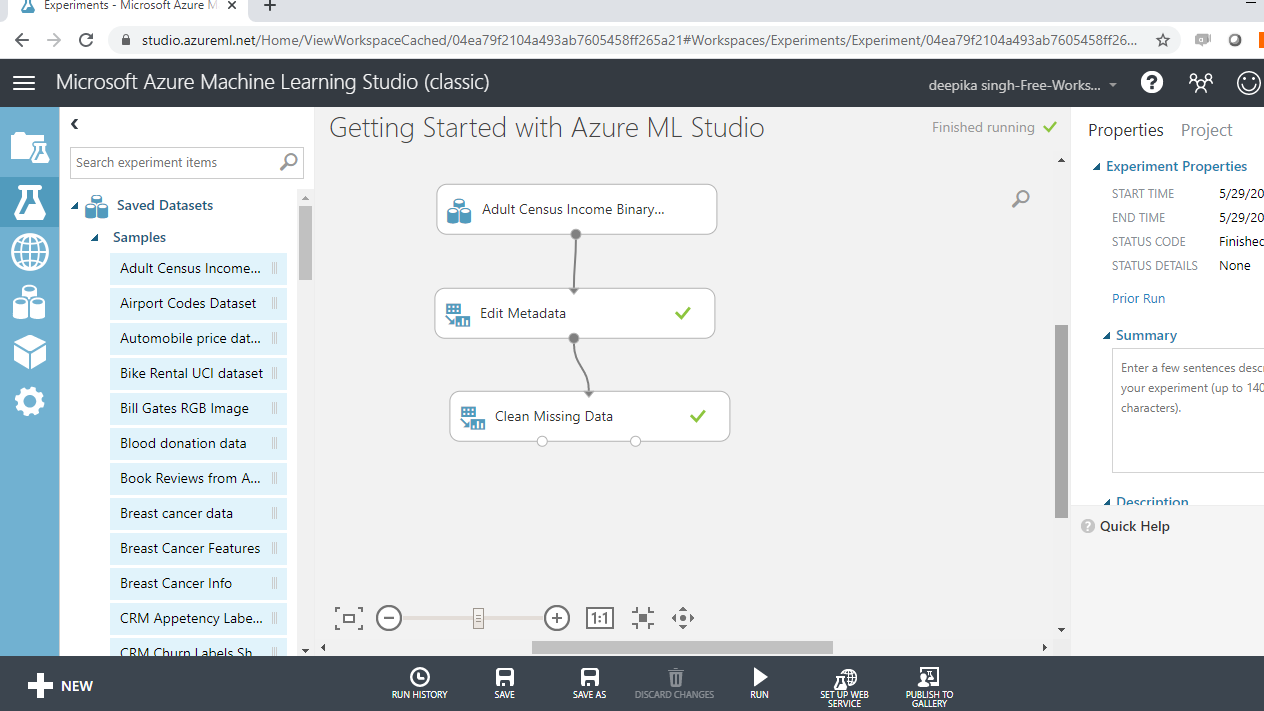Click Clean Missing Data right output port
Image resolution: width=1264 pixels, height=711 pixels.
click(x=636, y=441)
